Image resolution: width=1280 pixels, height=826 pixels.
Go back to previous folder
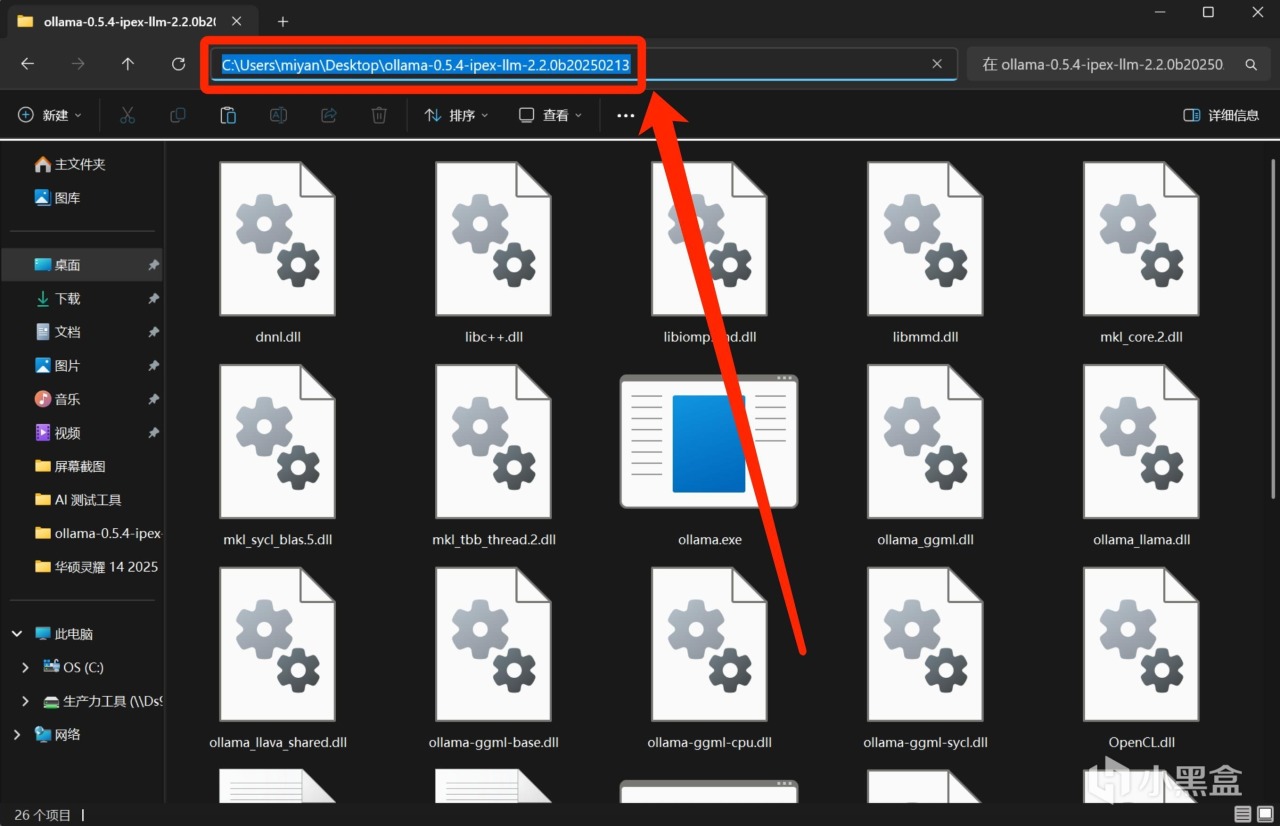(28, 64)
